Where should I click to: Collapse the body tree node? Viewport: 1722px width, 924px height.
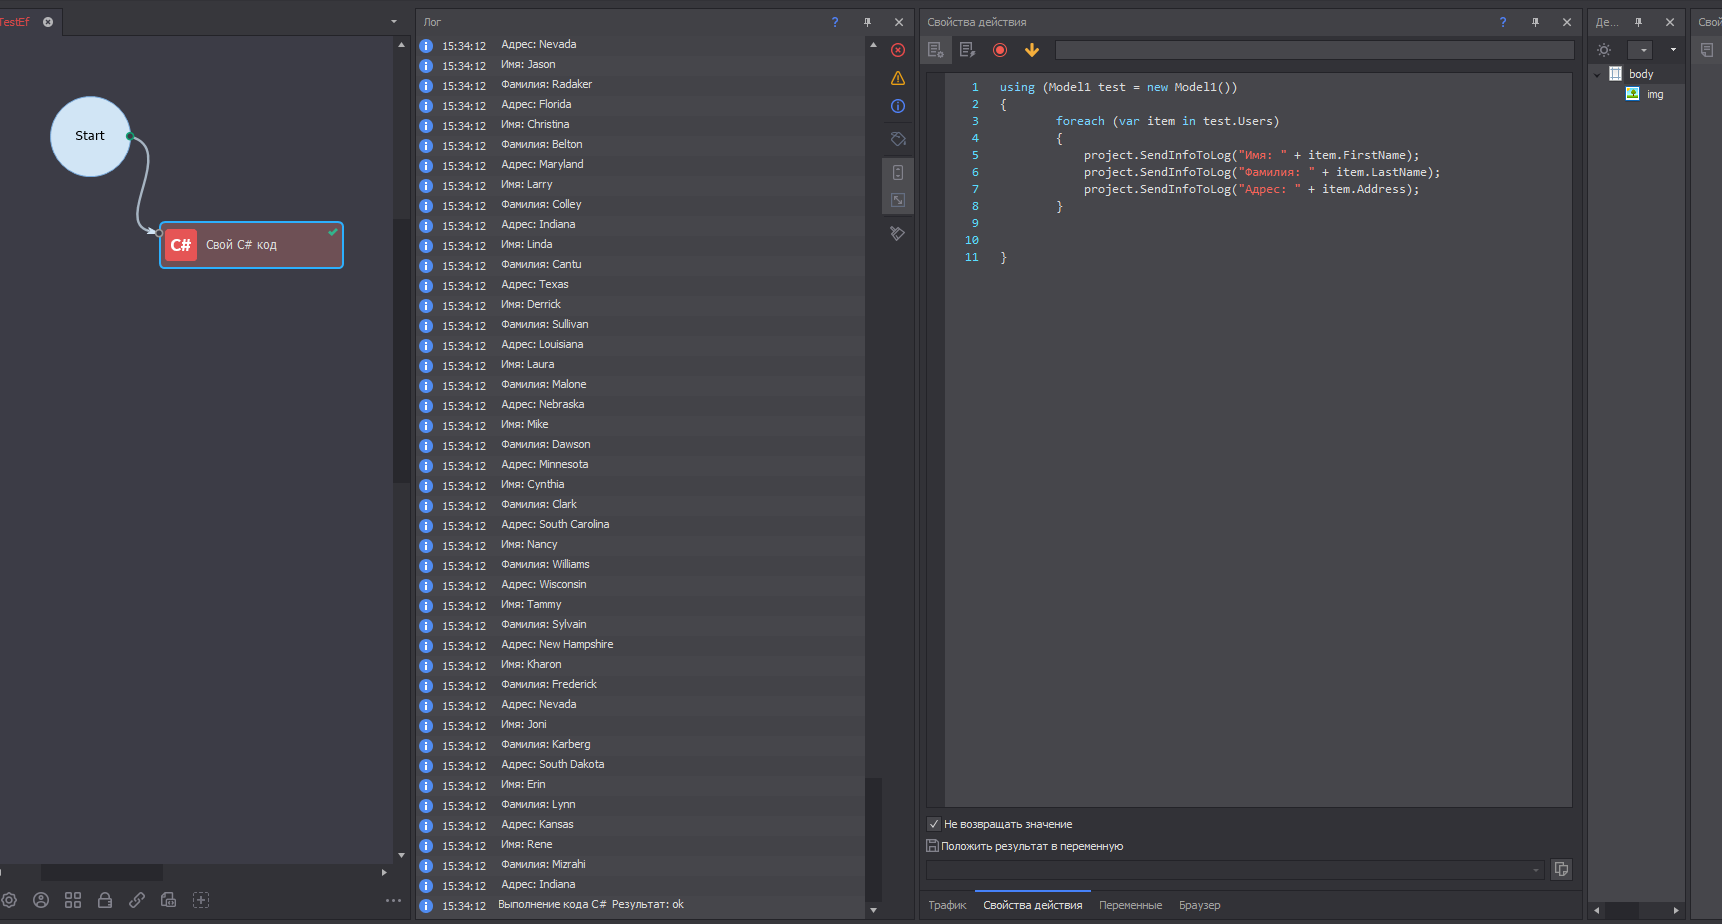(1597, 74)
